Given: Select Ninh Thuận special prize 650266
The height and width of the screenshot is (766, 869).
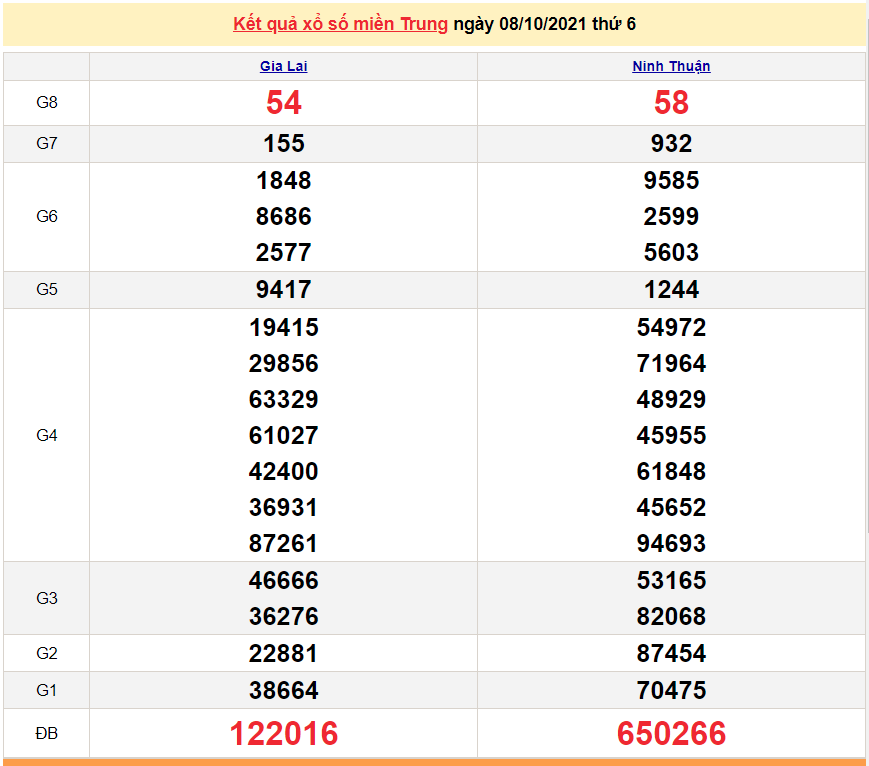Looking at the screenshot, I should (672, 734).
